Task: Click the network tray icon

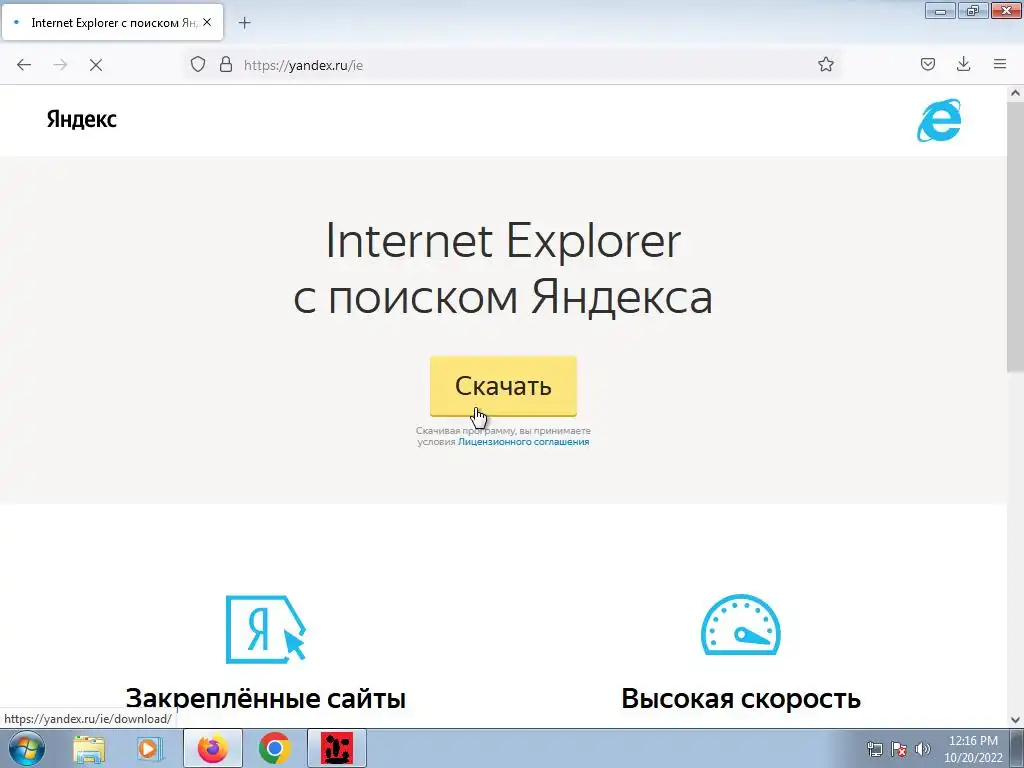Action: pyautogui.click(x=874, y=749)
